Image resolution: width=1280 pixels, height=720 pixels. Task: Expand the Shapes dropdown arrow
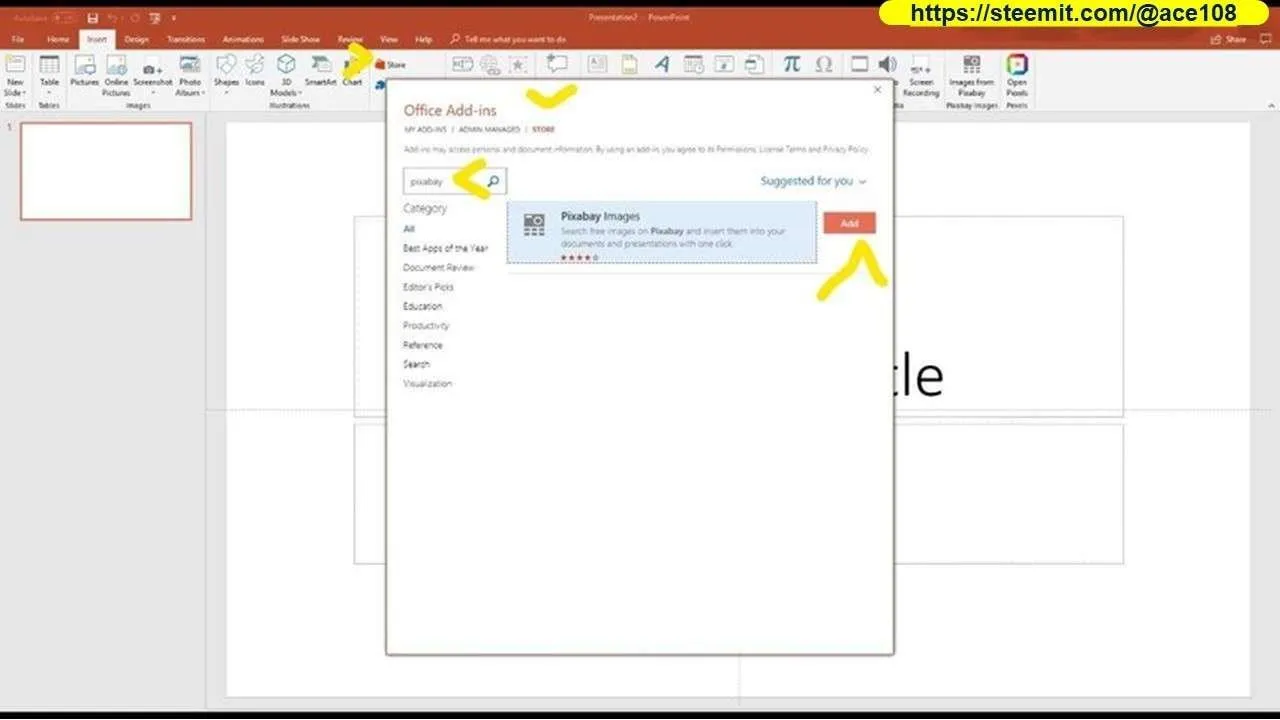226,93
